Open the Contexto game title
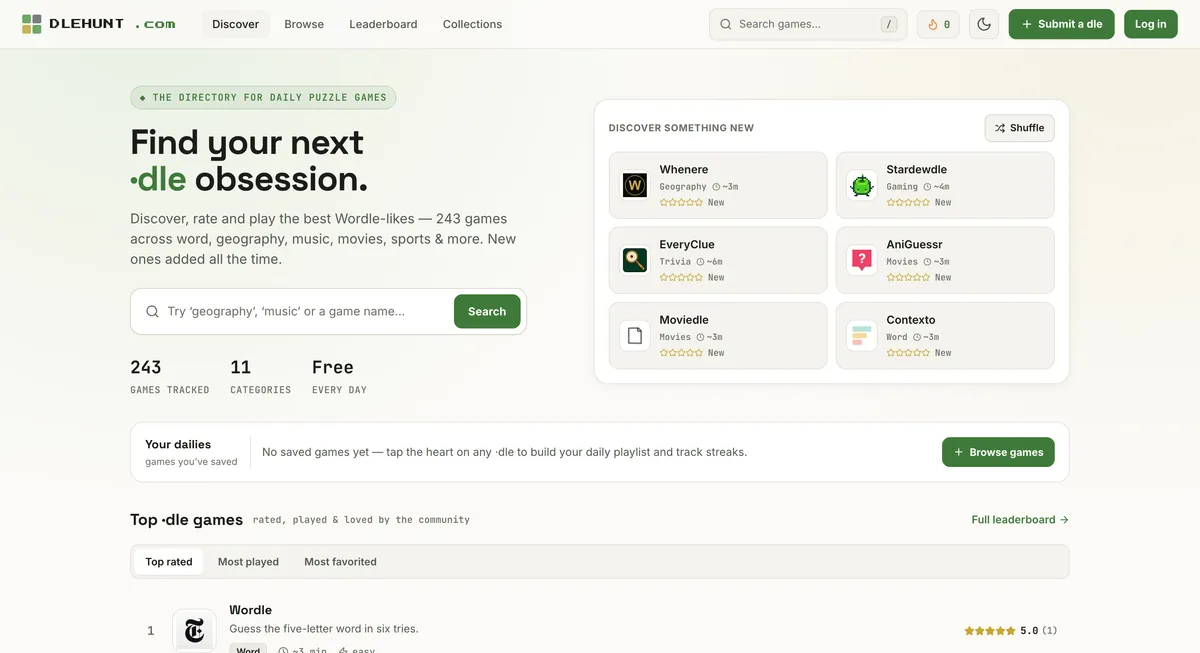 (911, 320)
